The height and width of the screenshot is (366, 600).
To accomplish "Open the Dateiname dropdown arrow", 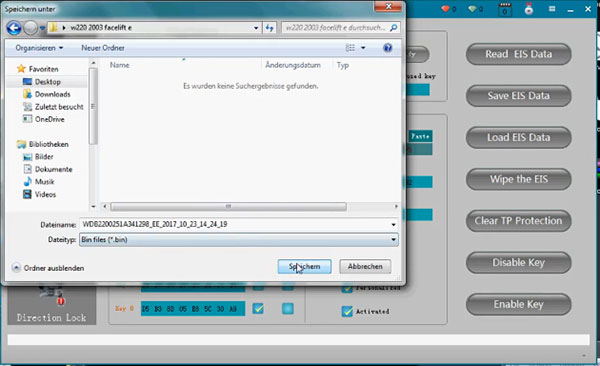I will [x=393, y=224].
